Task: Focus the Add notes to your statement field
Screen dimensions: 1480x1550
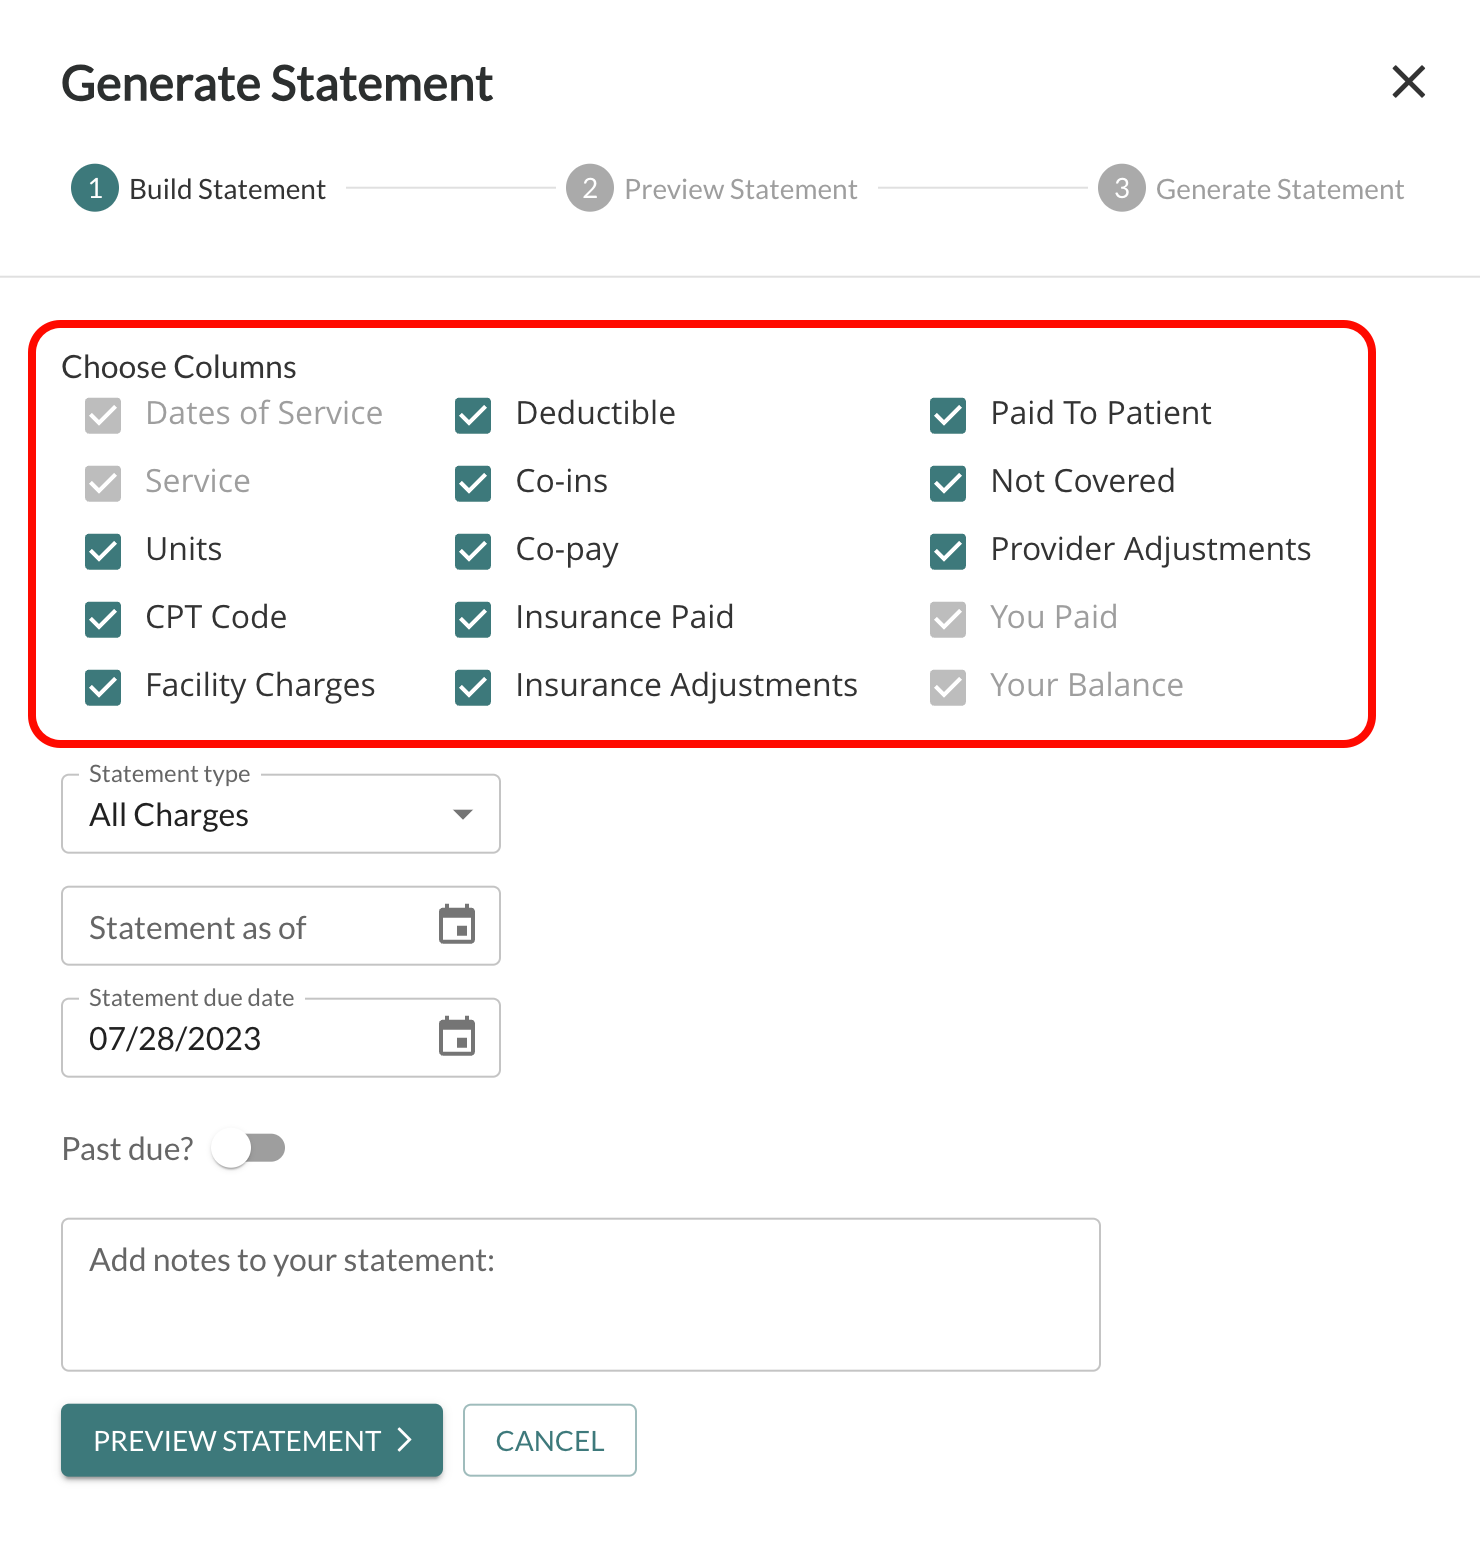Action: click(x=581, y=1294)
